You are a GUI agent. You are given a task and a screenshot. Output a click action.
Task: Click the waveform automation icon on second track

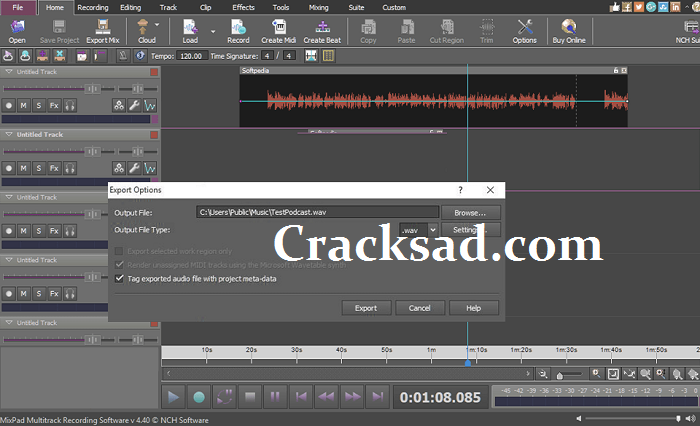point(150,168)
